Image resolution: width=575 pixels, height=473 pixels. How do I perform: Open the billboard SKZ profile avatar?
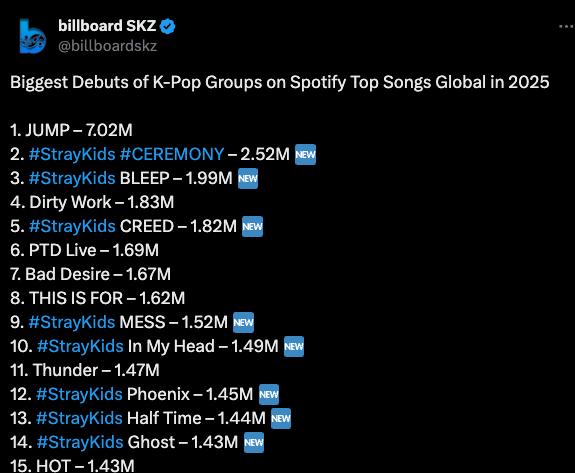click(33, 36)
